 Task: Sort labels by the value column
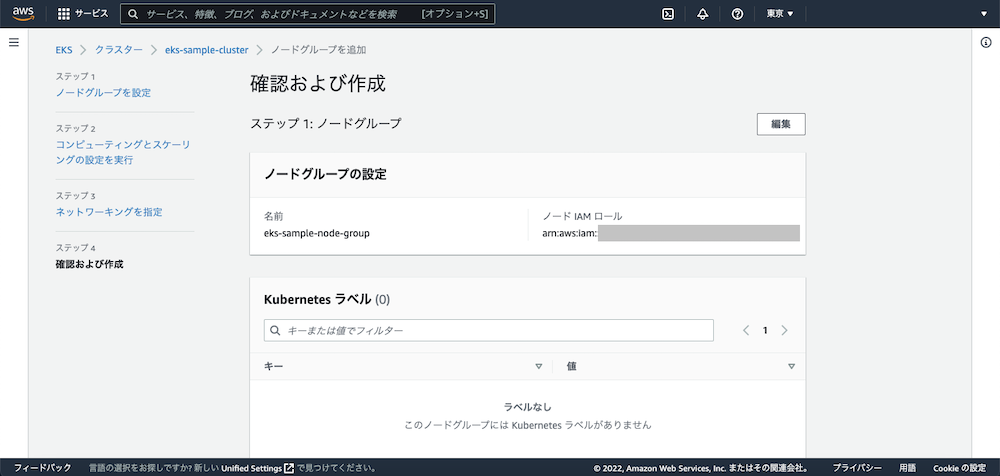[791, 366]
